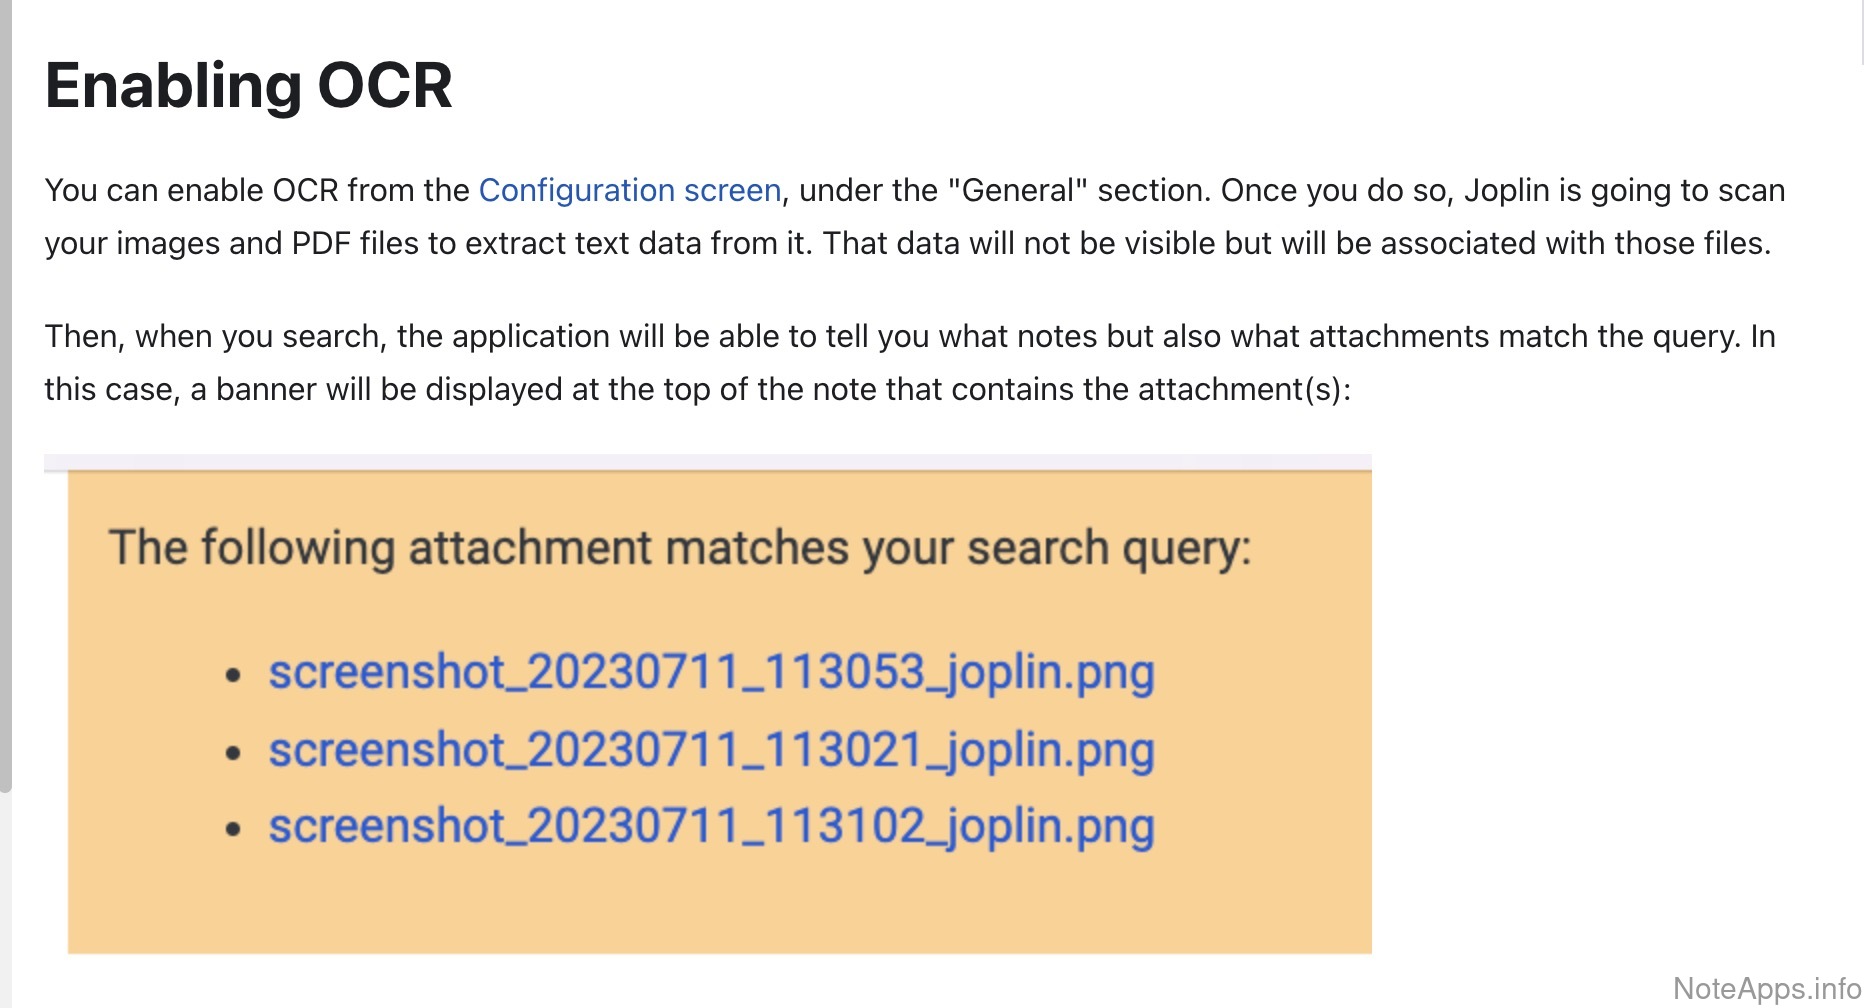Screen dimensions: 1864x1008
Task: Click the word Then starting second paragraph
Action: click(84, 336)
